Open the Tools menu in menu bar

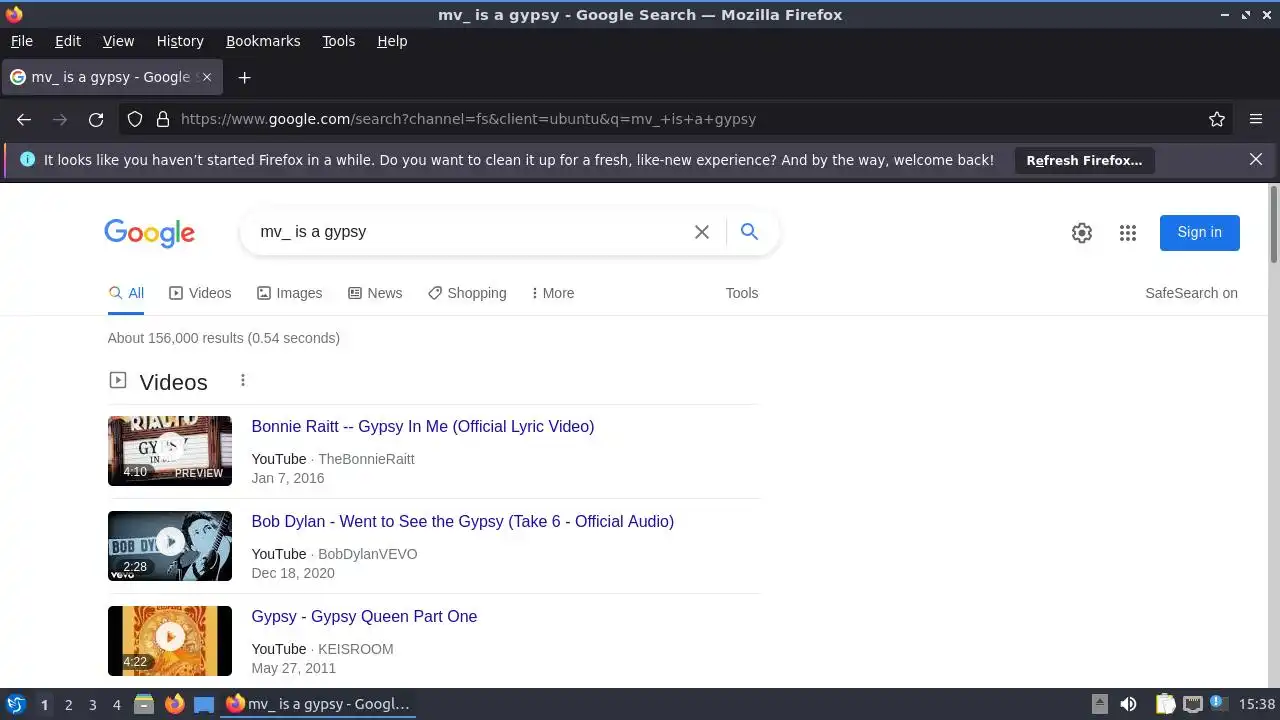pyautogui.click(x=338, y=41)
